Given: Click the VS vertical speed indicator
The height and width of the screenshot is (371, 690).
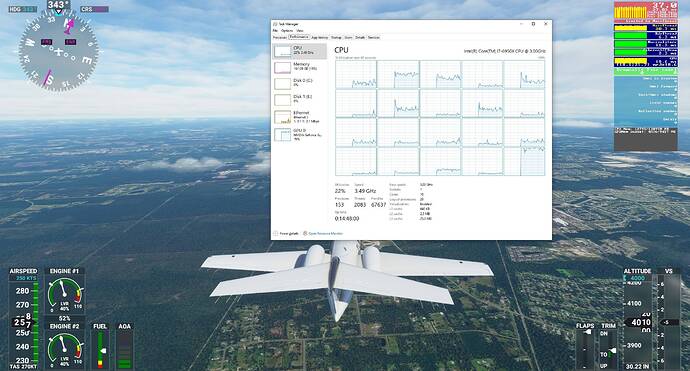Looking at the screenshot, I should pyautogui.click(x=668, y=319).
